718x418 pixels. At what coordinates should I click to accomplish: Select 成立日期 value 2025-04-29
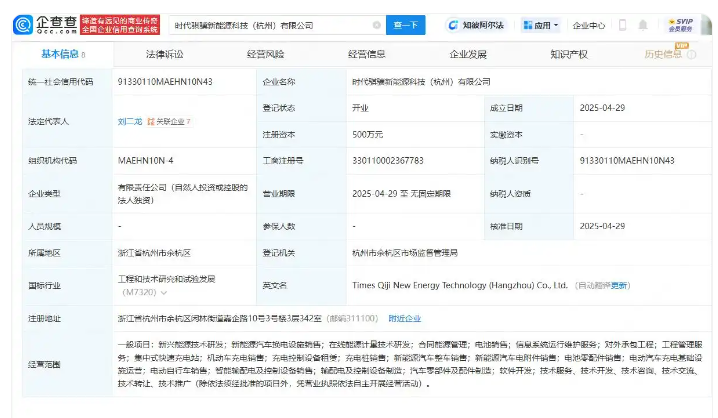click(602, 108)
